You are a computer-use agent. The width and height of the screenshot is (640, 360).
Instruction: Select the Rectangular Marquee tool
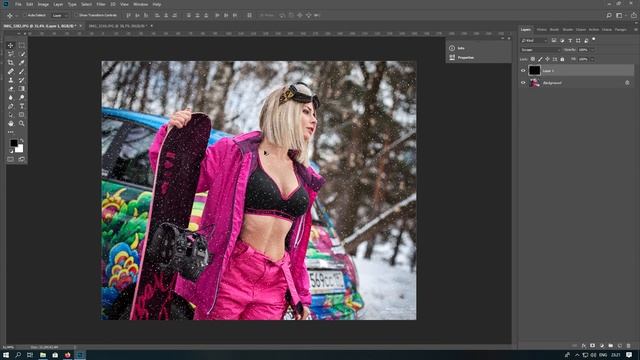click(22, 45)
